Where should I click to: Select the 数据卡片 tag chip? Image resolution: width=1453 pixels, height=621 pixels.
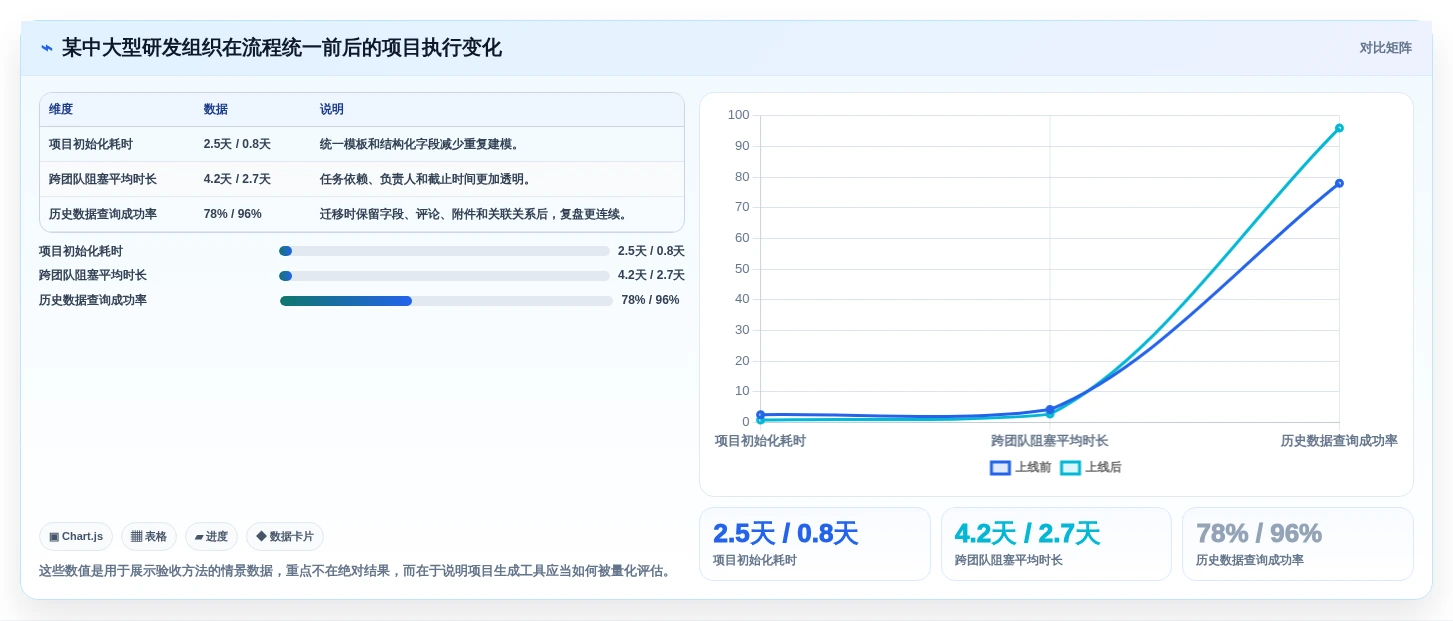285,537
